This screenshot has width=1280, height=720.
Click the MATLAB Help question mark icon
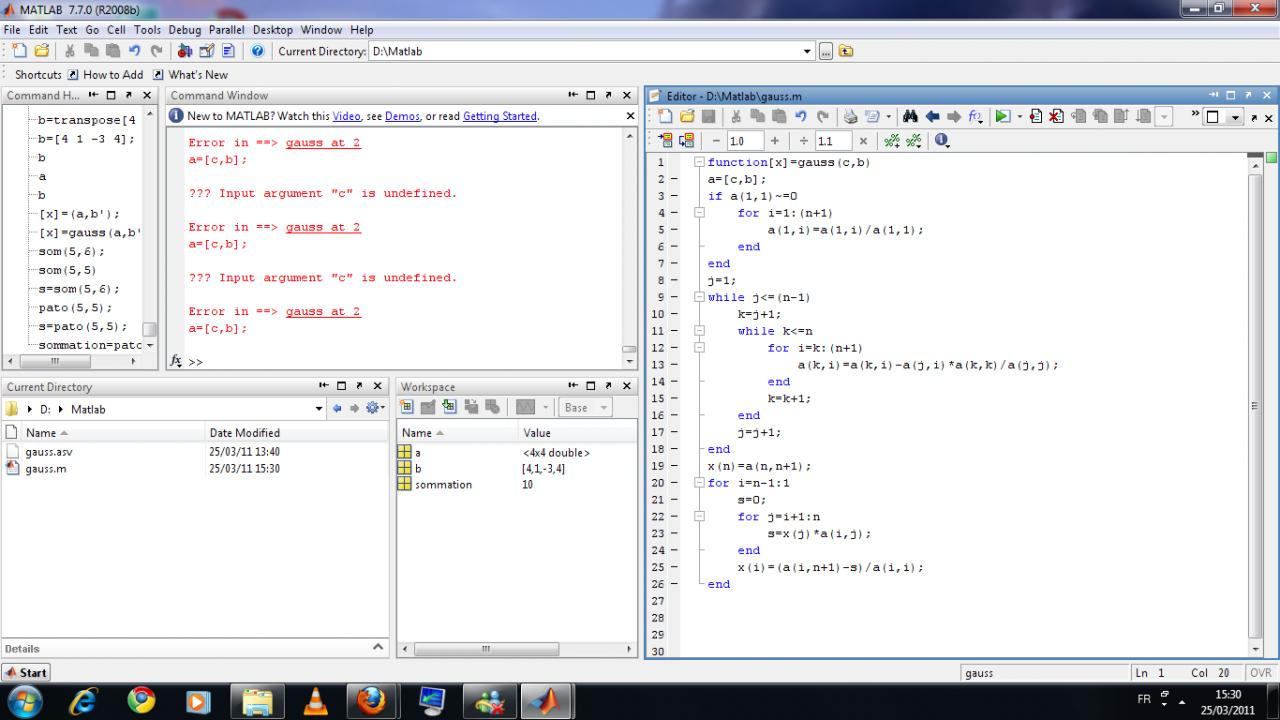pyautogui.click(x=257, y=51)
